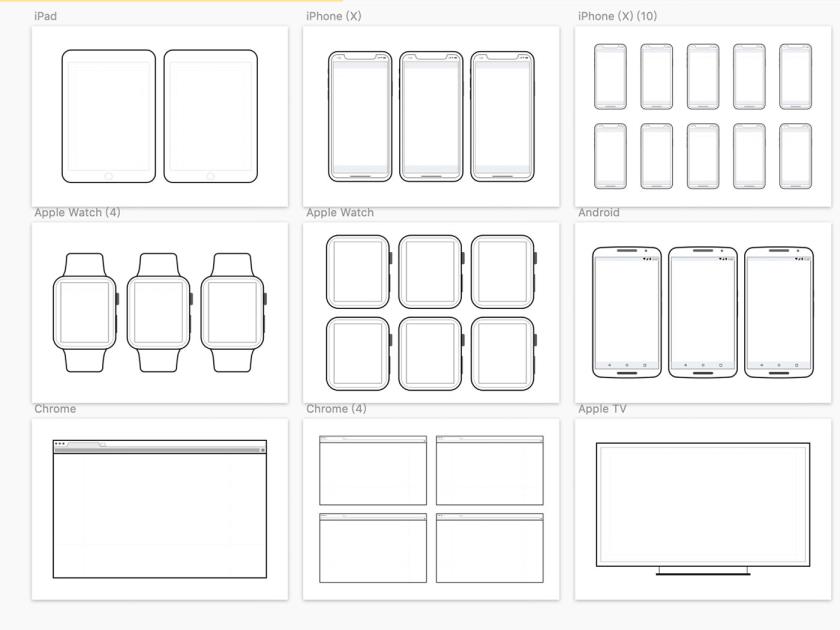
Task: Click the status bar icons on the right Android phone
Action: [799, 258]
